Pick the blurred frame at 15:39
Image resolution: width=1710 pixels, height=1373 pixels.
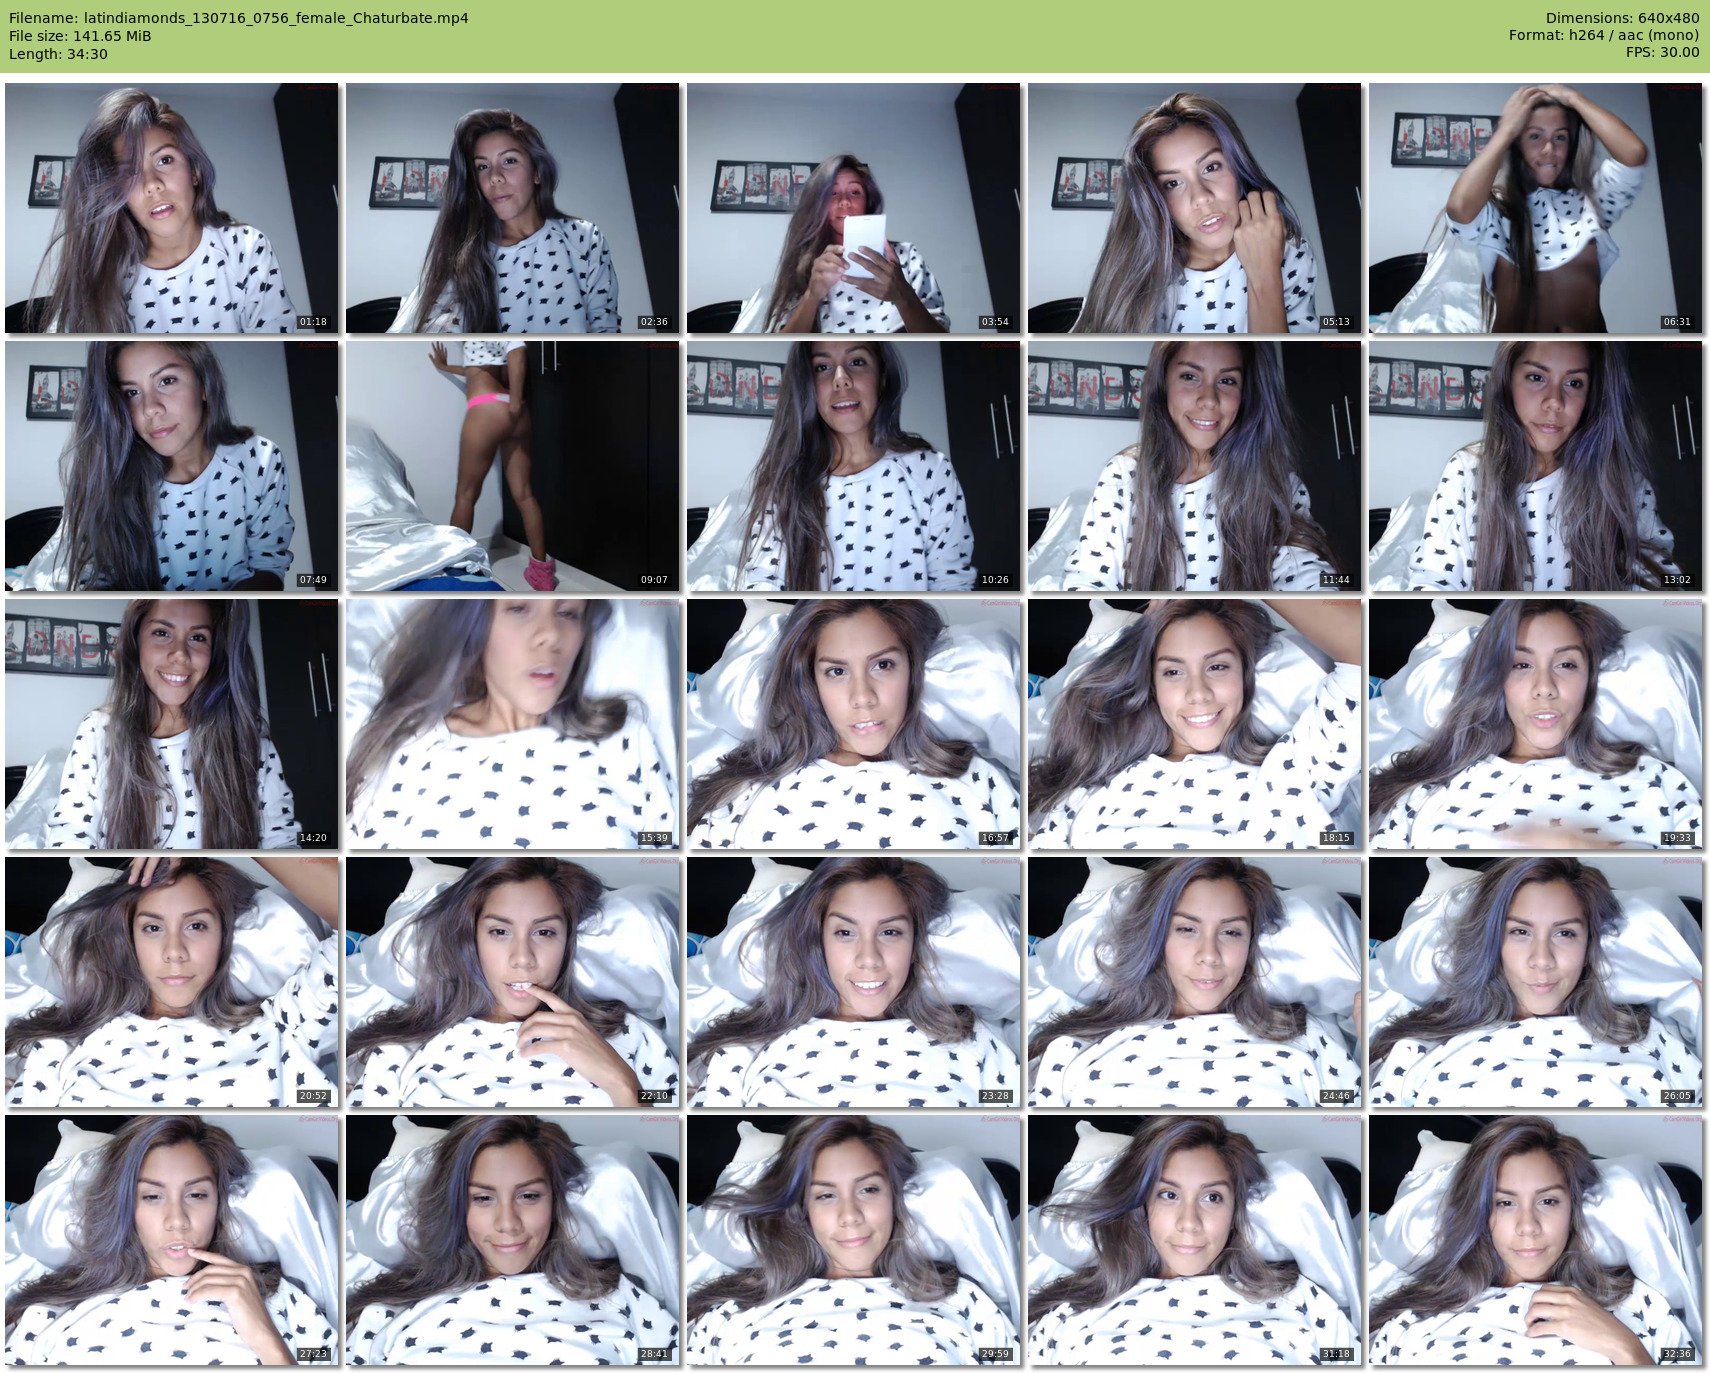coord(512,724)
